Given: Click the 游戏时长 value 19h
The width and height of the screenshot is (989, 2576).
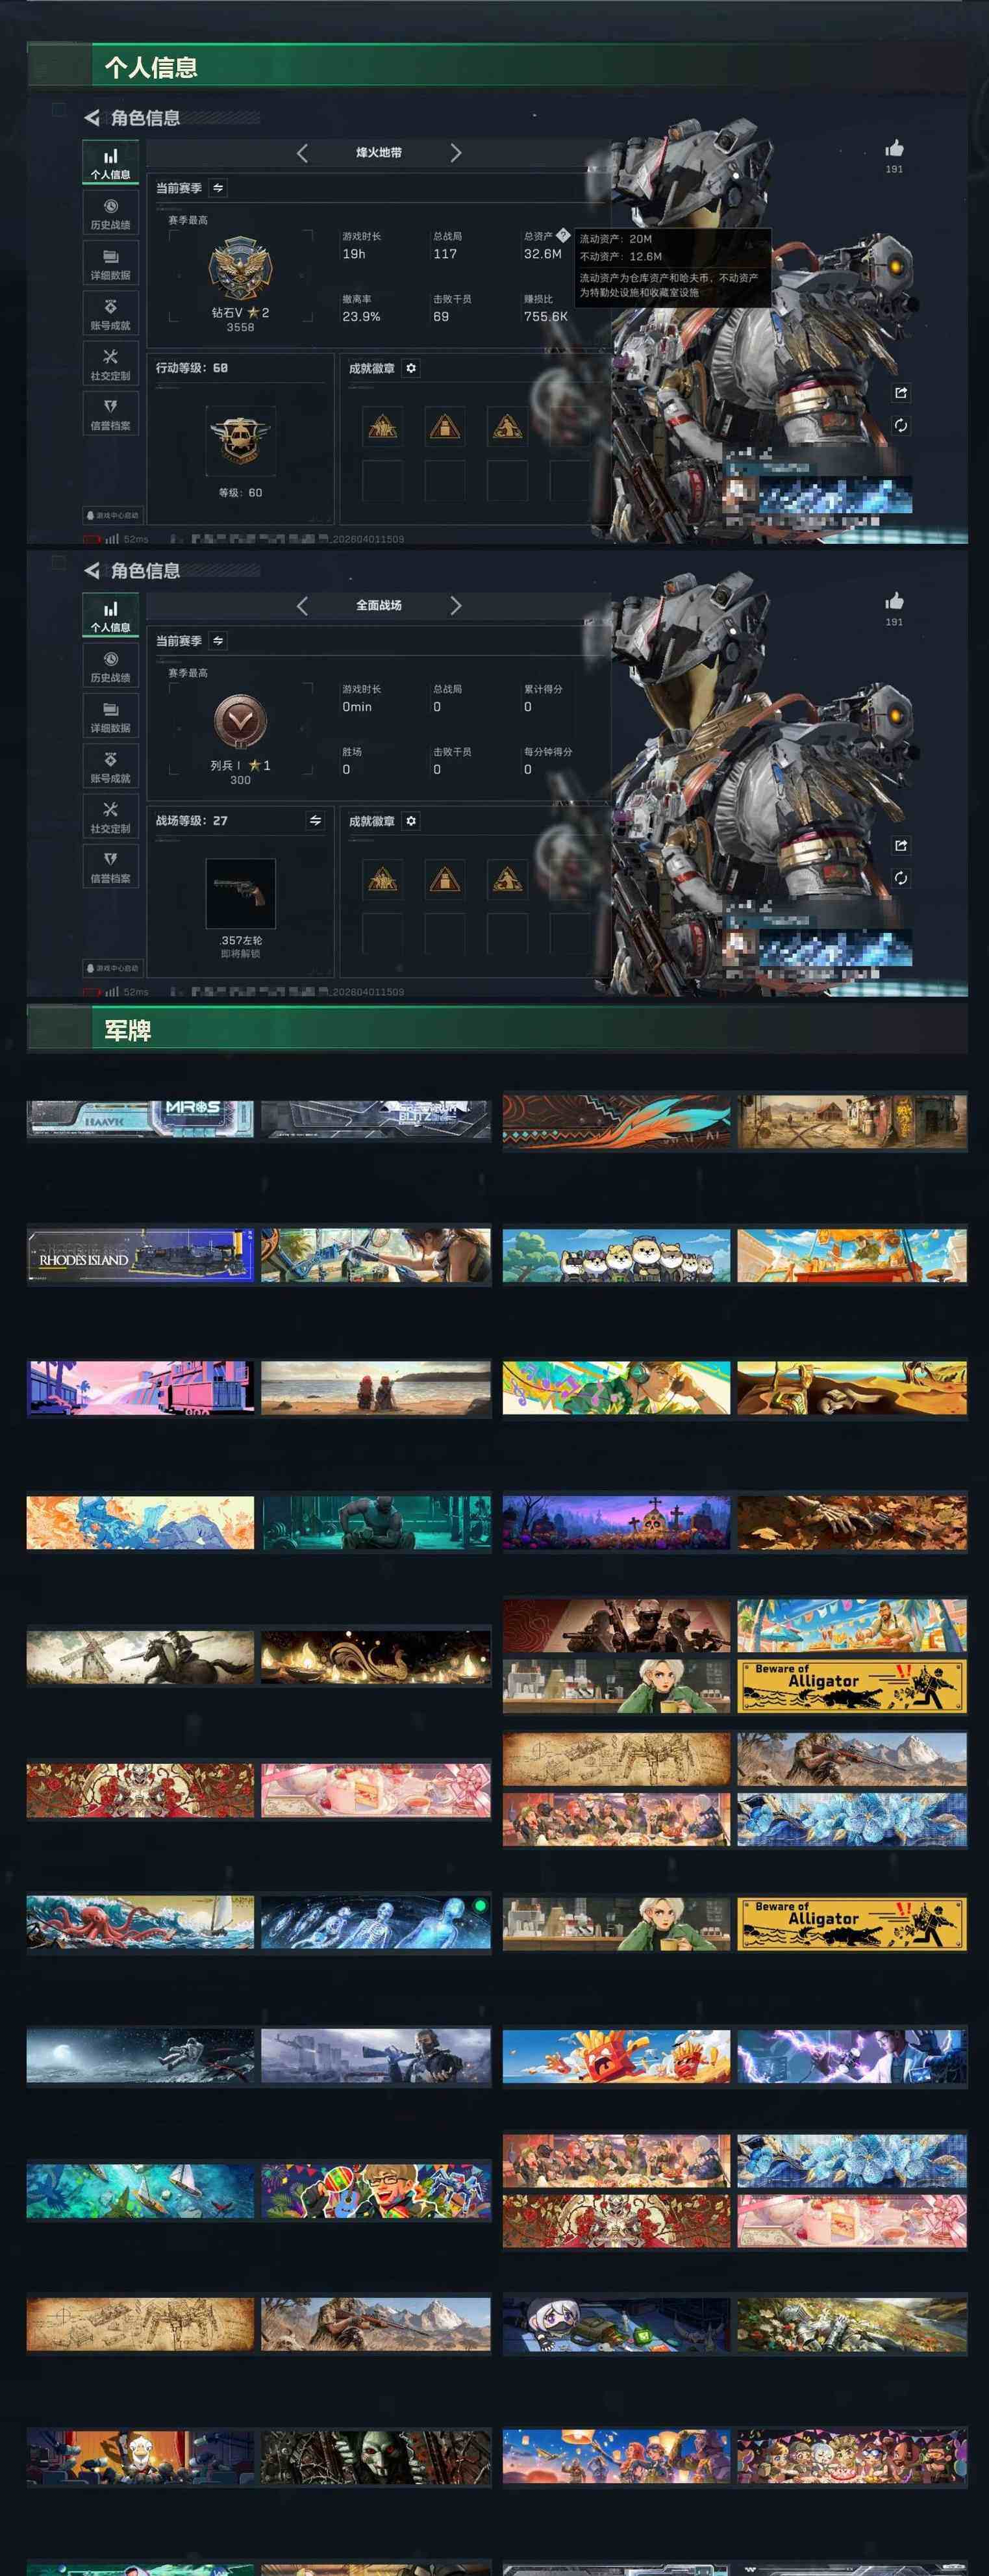Looking at the screenshot, I should [354, 254].
